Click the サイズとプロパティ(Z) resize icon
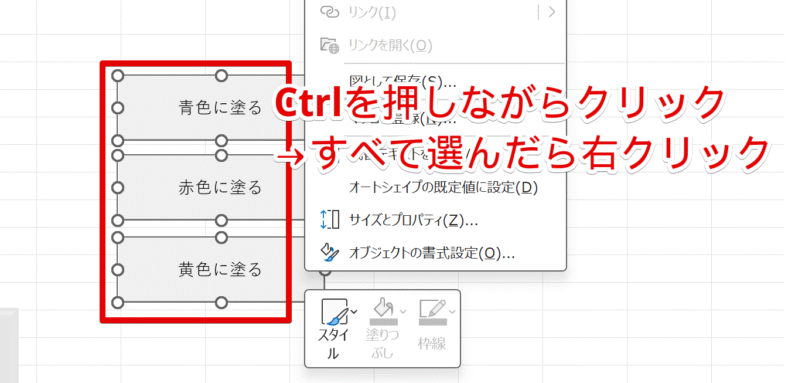This screenshot has height=383, width=812. [329, 220]
